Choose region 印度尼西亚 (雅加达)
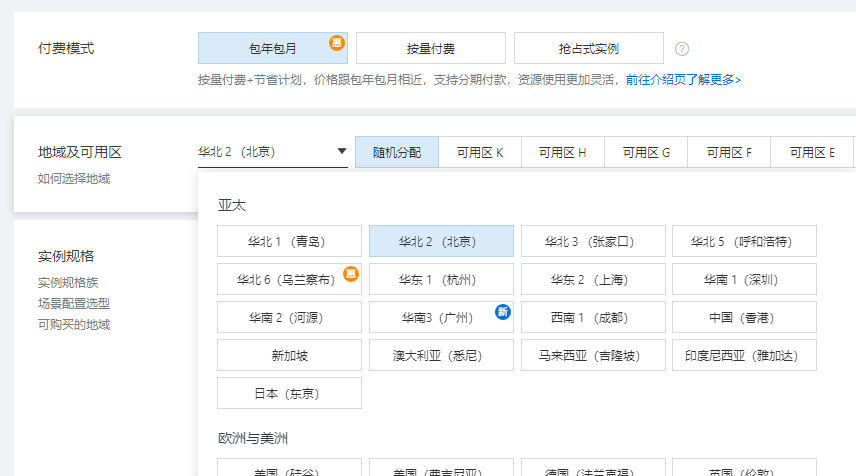The height and width of the screenshot is (476, 856). pos(744,355)
